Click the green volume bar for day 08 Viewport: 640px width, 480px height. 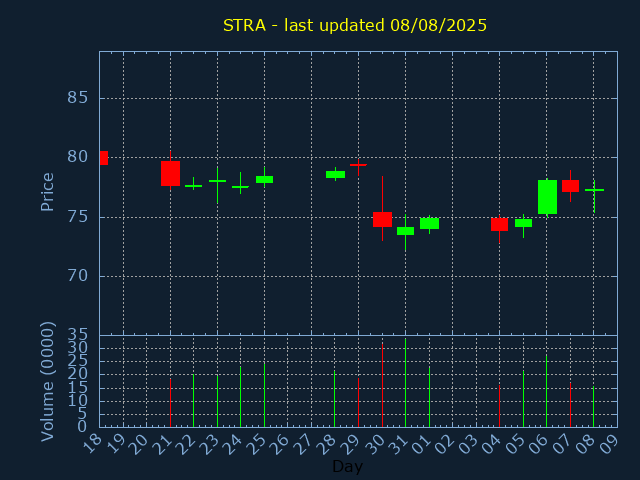(593, 407)
